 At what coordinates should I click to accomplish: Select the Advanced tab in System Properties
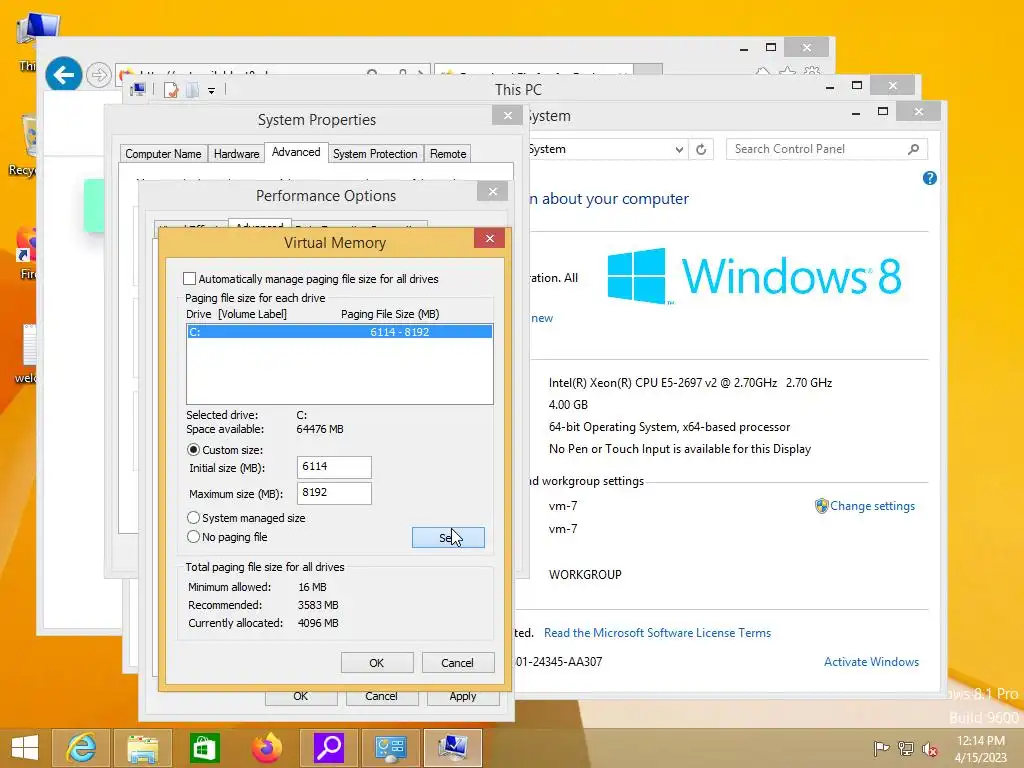point(296,152)
